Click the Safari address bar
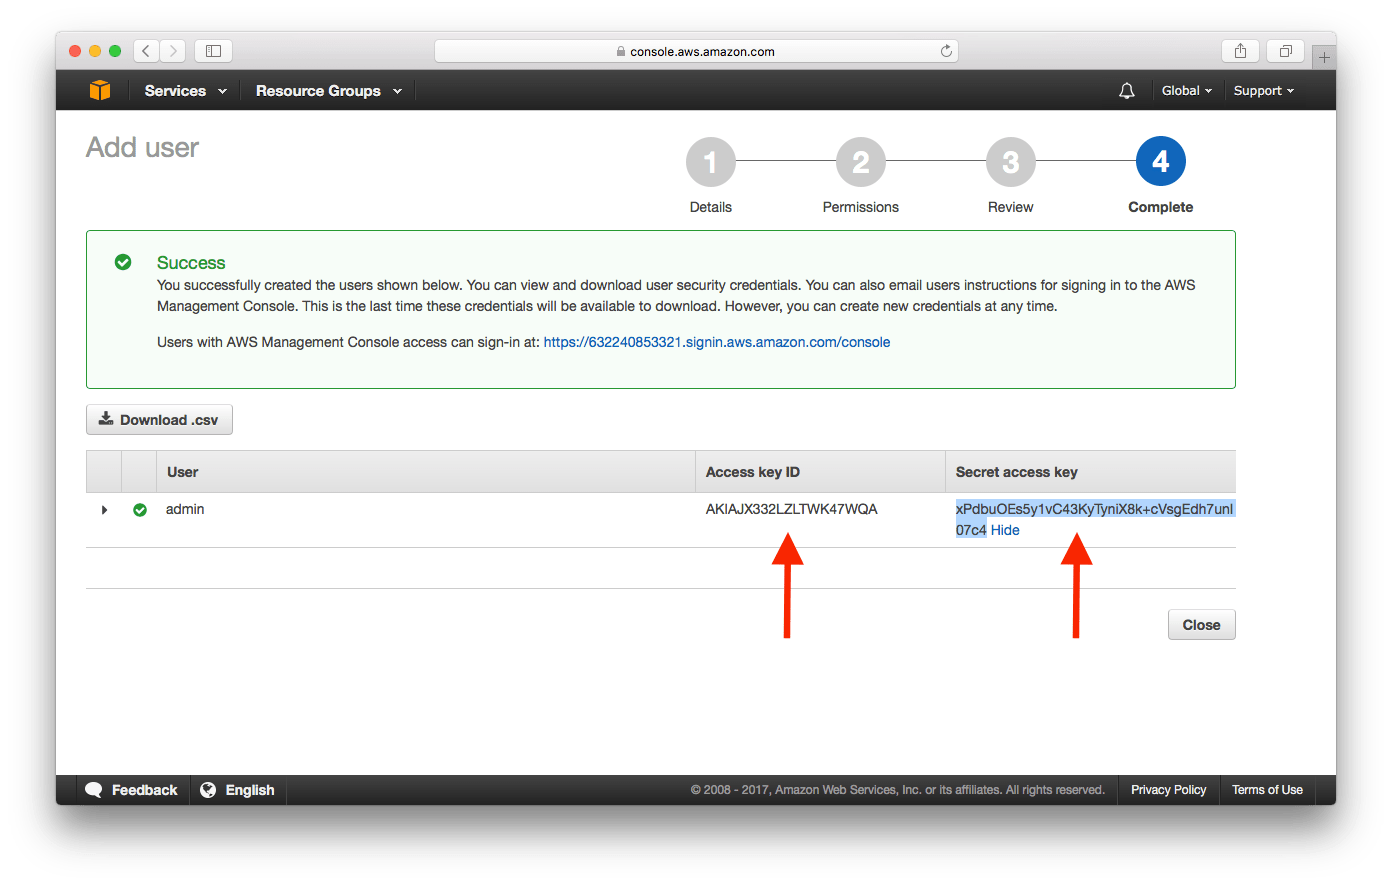This screenshot has height=885, width=1392. (696, 51)
